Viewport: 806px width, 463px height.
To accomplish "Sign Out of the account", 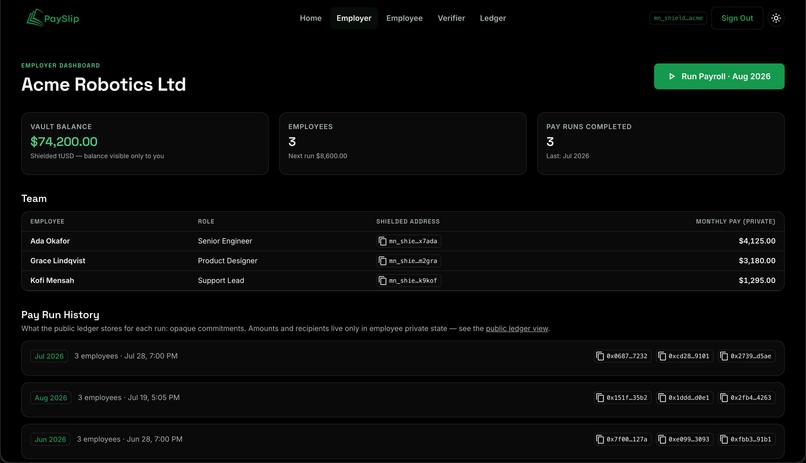I will pos(737,18).
